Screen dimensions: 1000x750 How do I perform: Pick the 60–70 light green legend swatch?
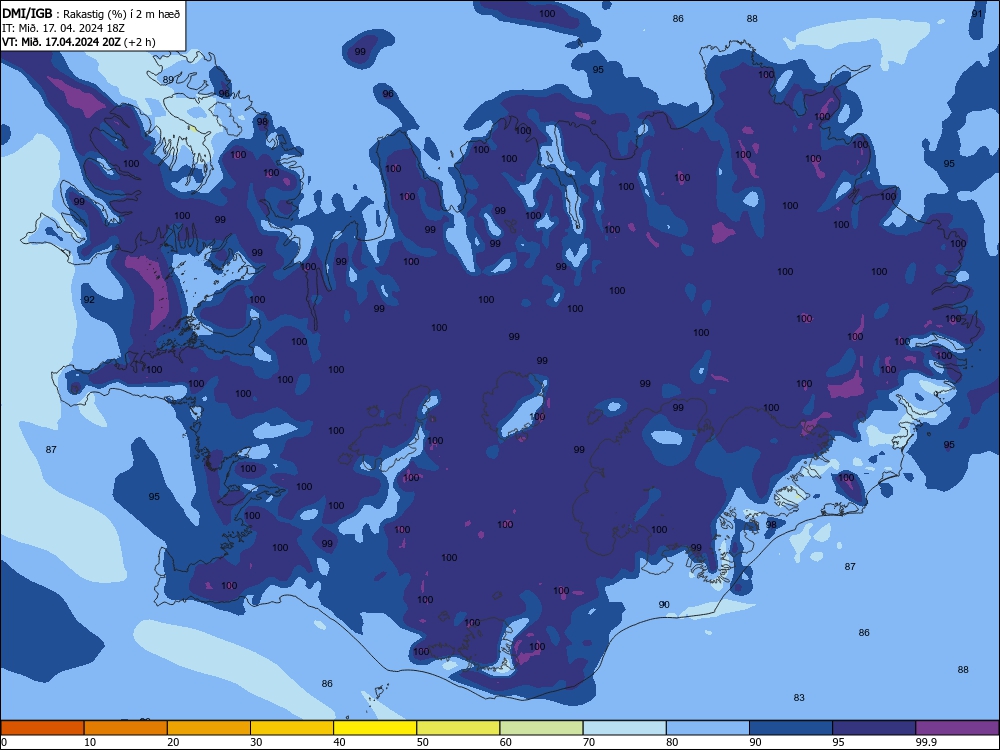click(541, 728)
